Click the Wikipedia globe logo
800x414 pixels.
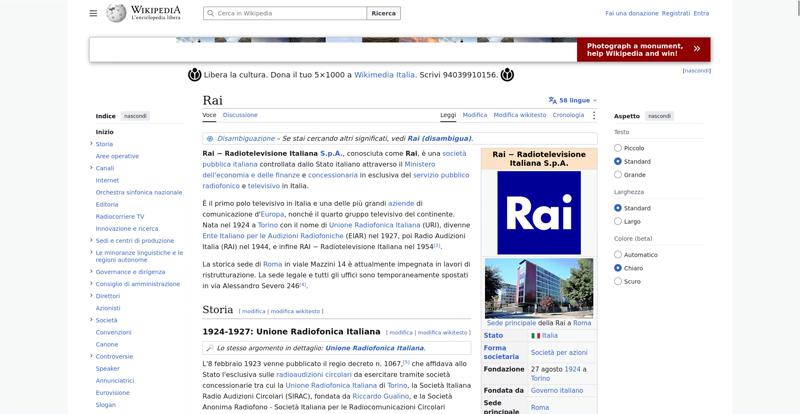point(116,13)
